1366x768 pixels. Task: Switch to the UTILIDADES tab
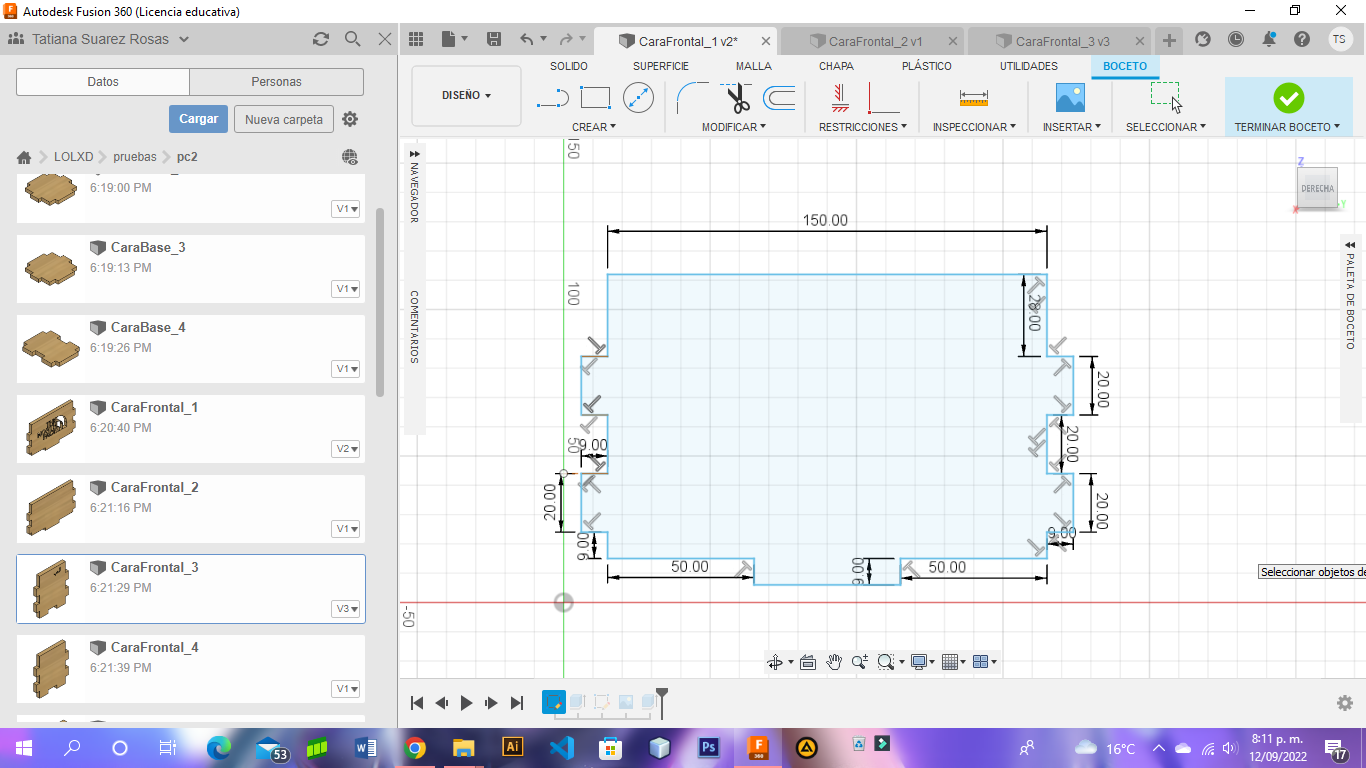(x=1029, y=66)
